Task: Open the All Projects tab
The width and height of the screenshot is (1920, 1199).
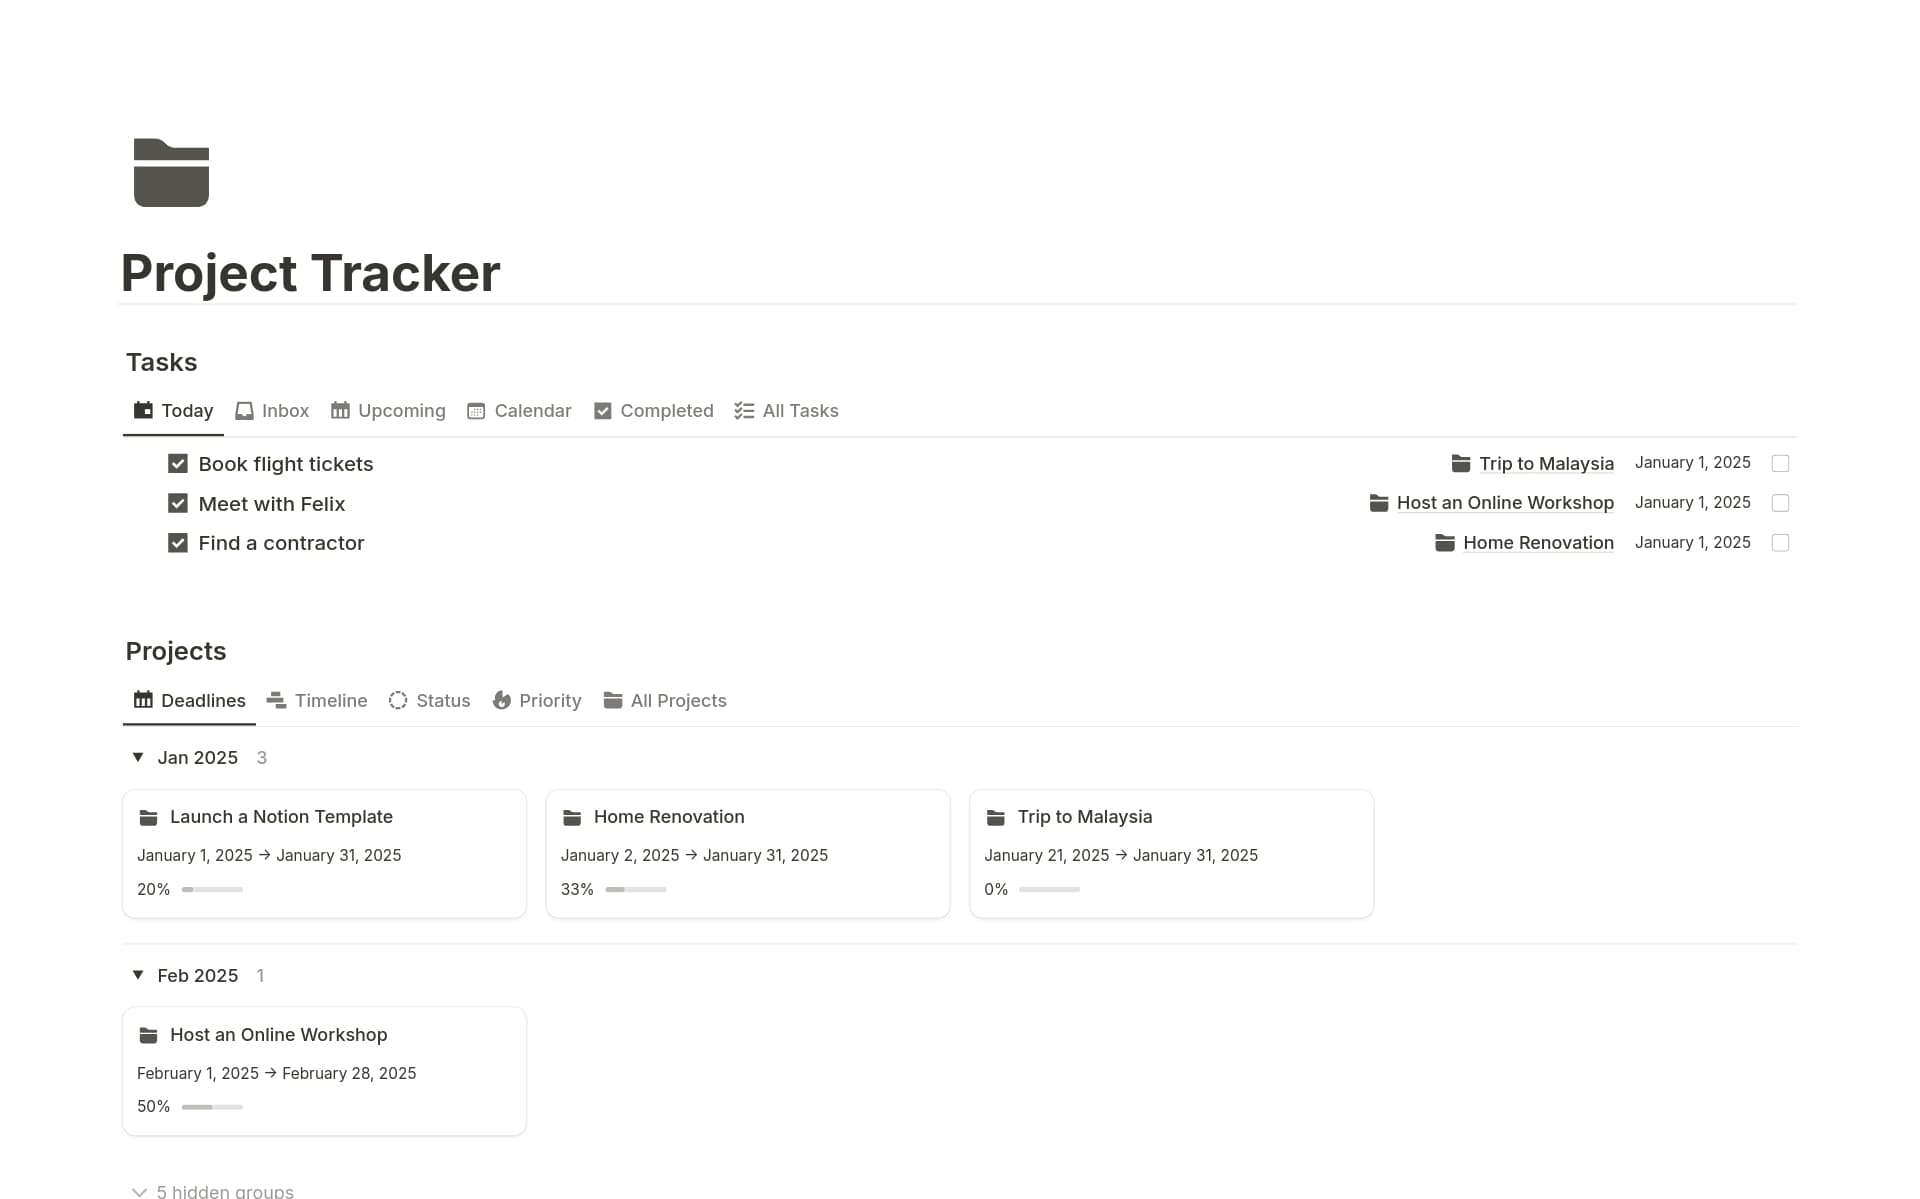Action: pyautogui.click(x=677, y=700)
